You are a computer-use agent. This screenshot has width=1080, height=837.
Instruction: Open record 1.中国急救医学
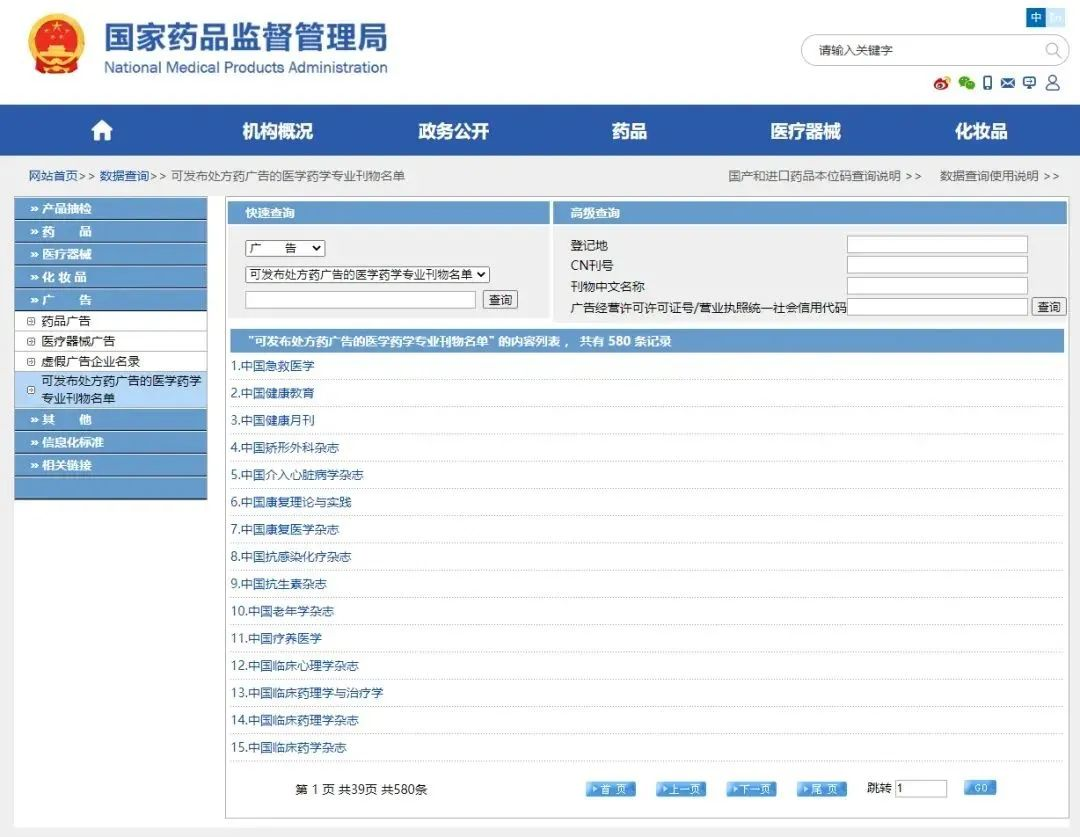(x=272, y=366)
